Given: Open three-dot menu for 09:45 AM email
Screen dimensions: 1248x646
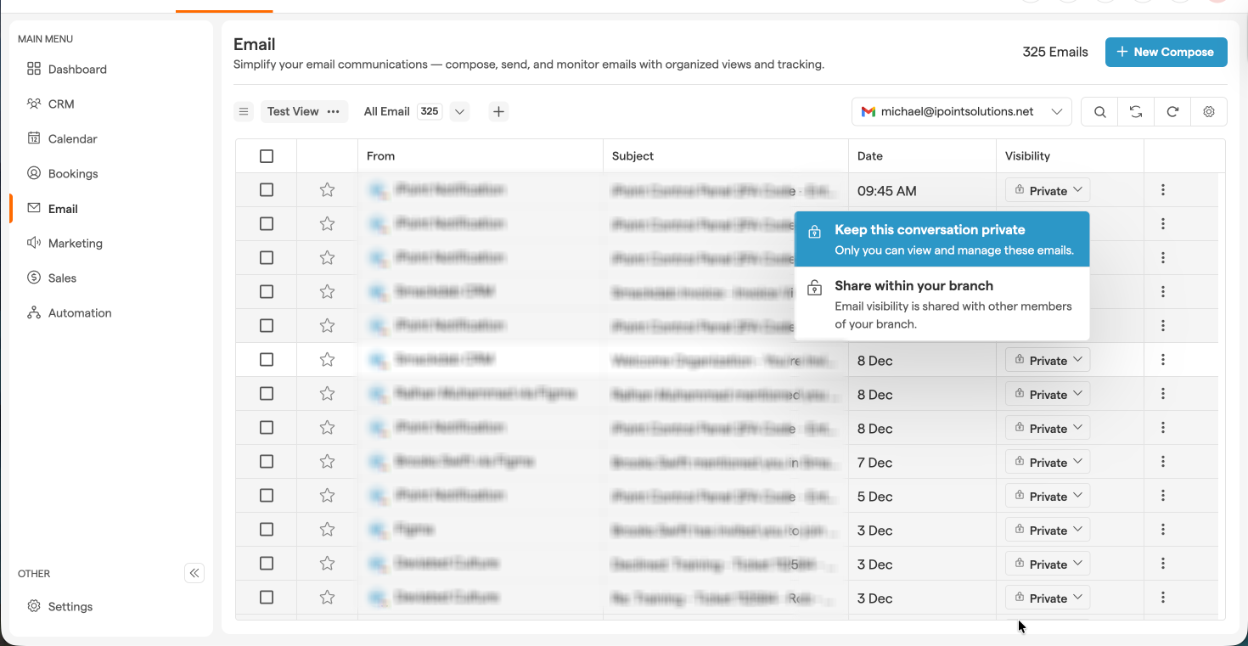Looking at the screenshot, I should (x=1163, y=190).
